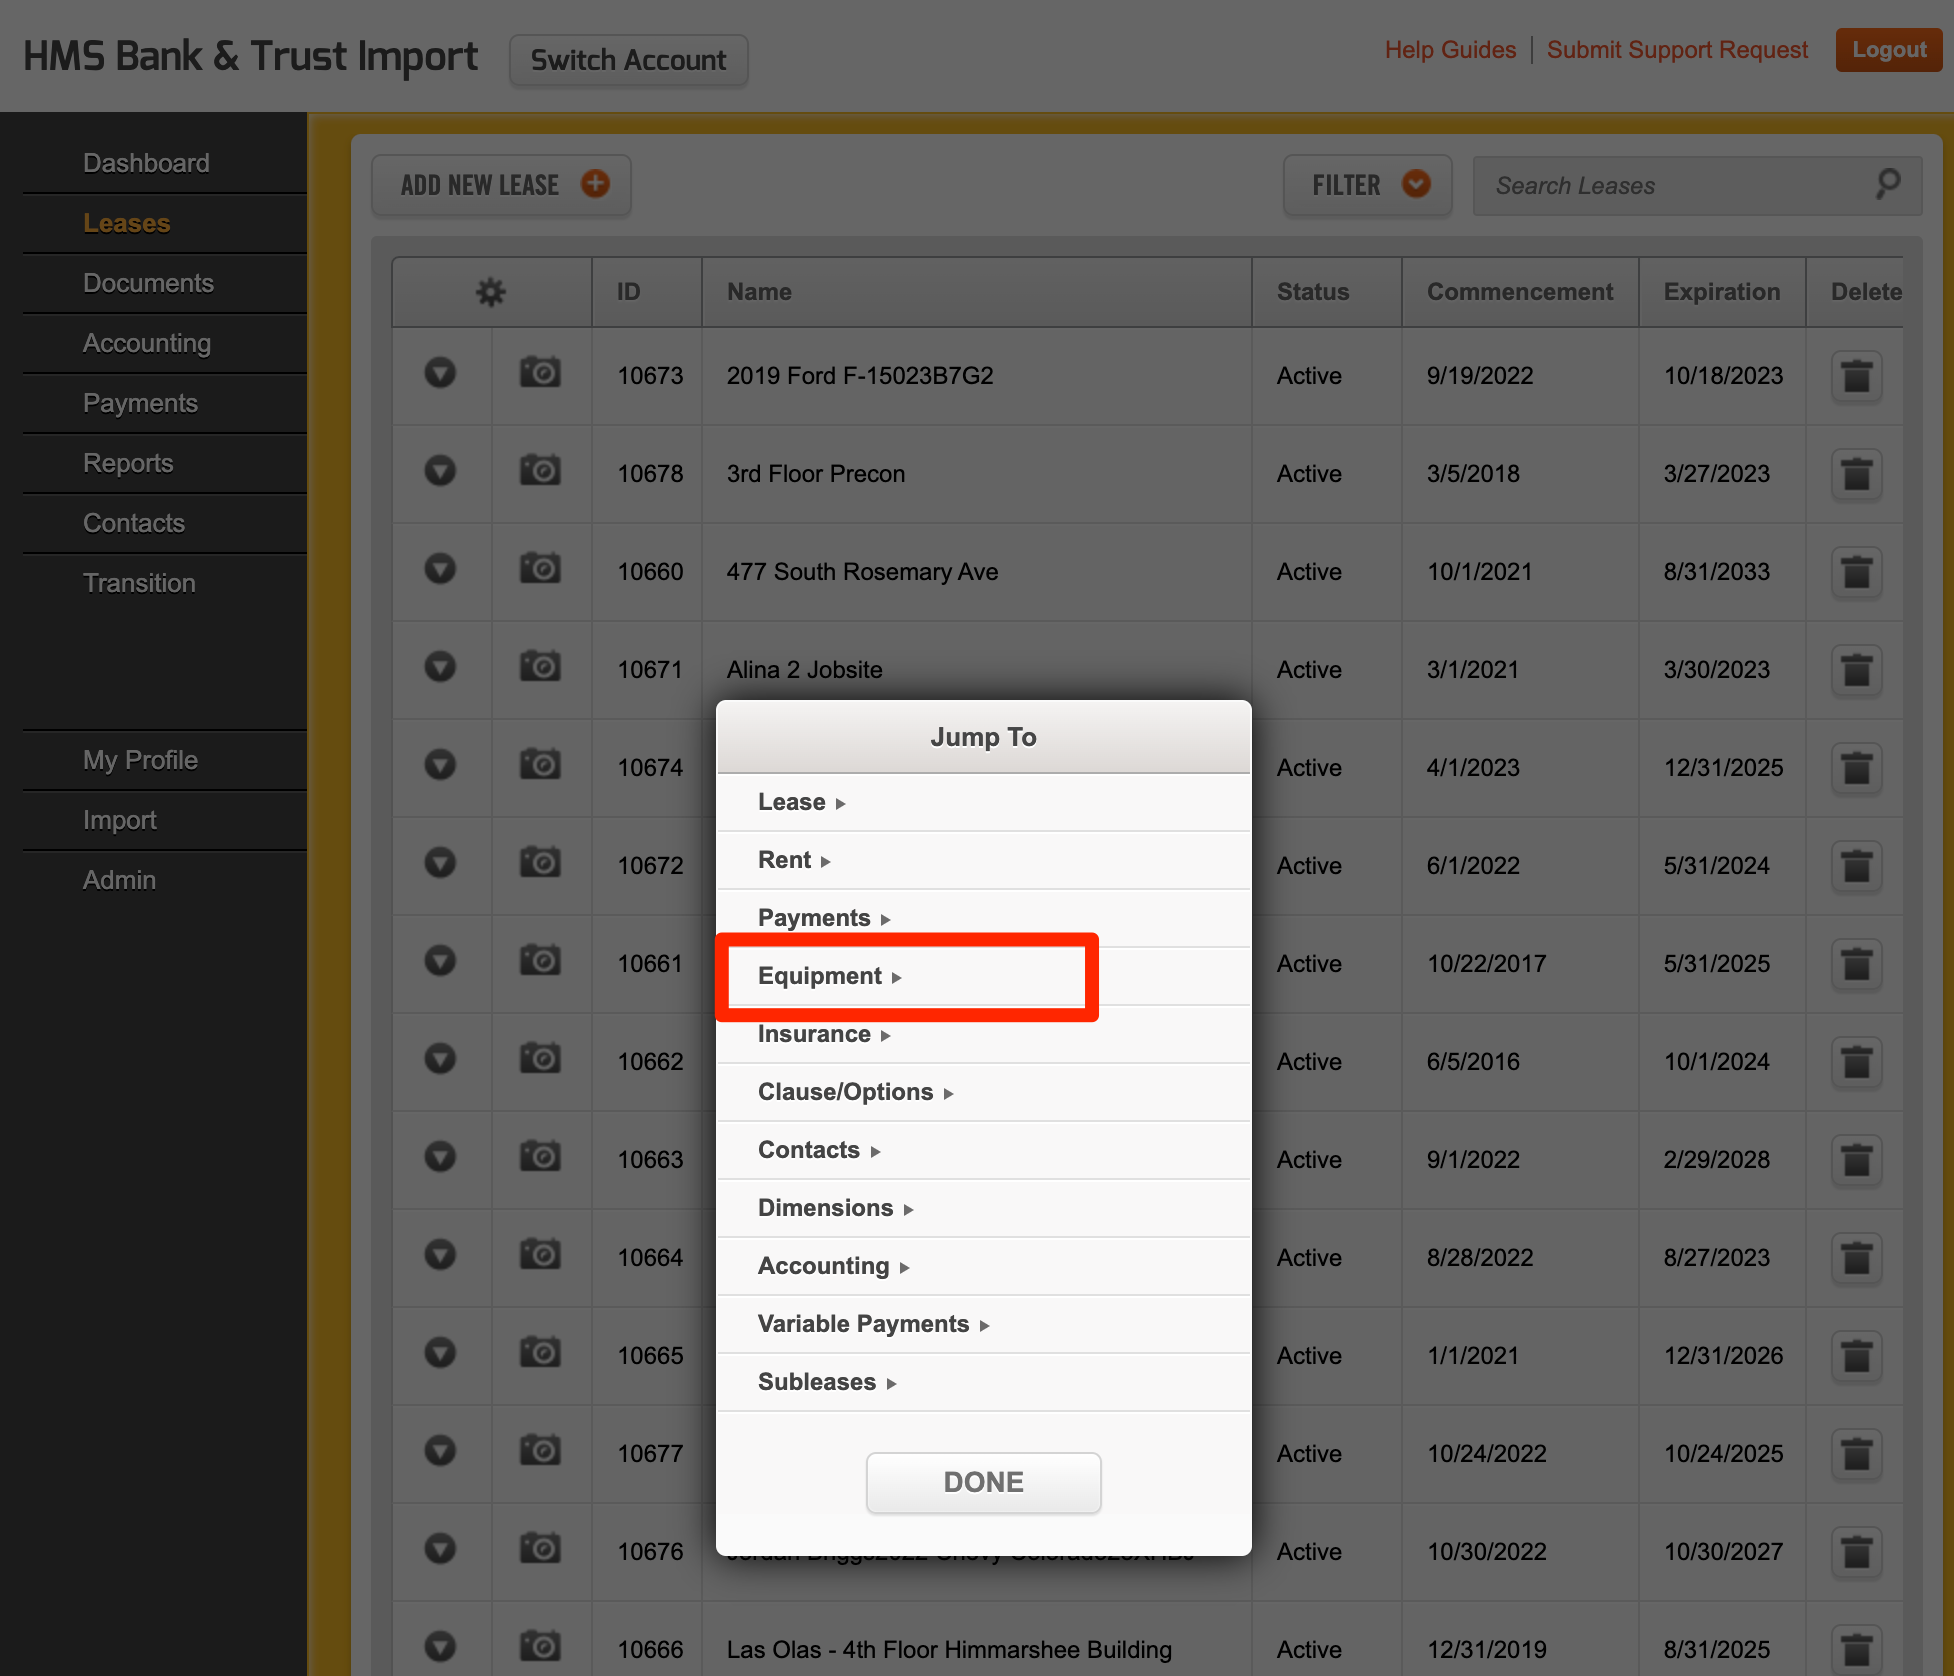Viewport: 1954px width, 1676px height.
Task: Open the Filter dropdown
Action: click(x=1367, y=185)
